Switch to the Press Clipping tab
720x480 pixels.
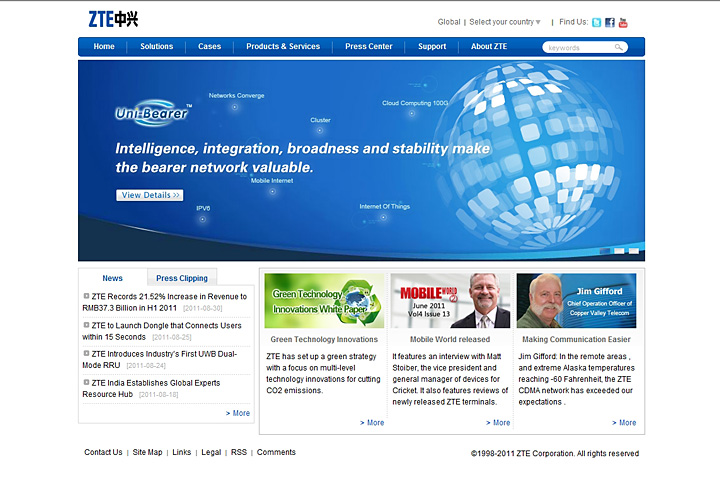182,278
